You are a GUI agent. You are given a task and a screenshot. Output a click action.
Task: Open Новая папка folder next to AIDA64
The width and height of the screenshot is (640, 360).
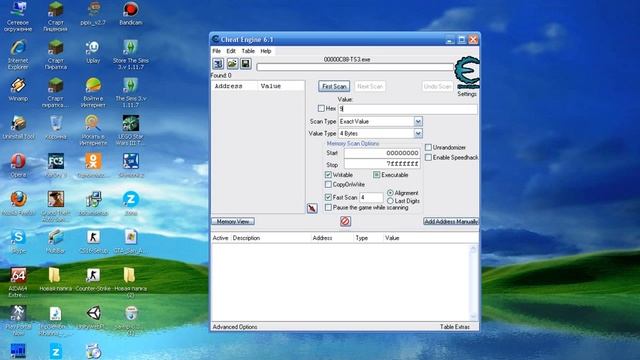[x=56, y=280]
